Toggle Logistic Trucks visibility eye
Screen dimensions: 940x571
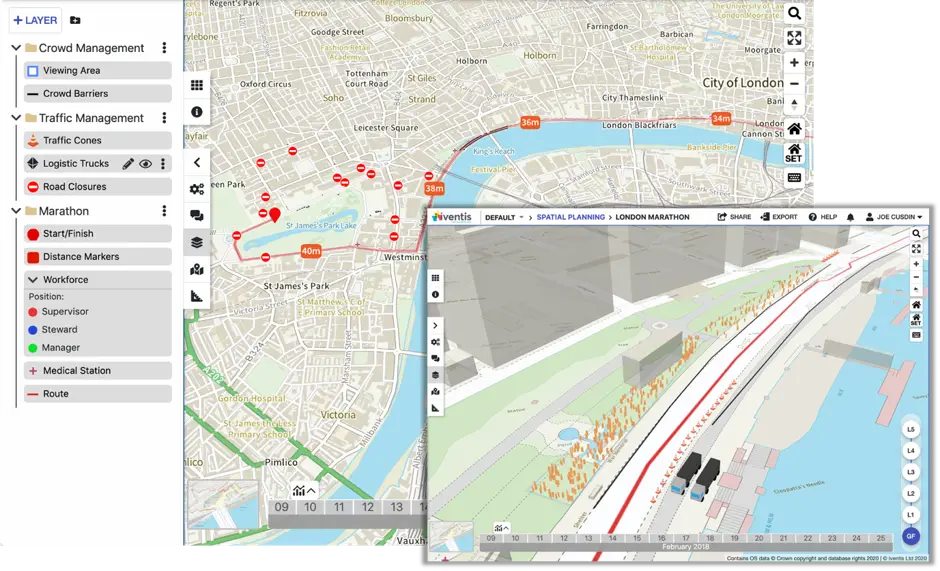(x=145, y=164)
